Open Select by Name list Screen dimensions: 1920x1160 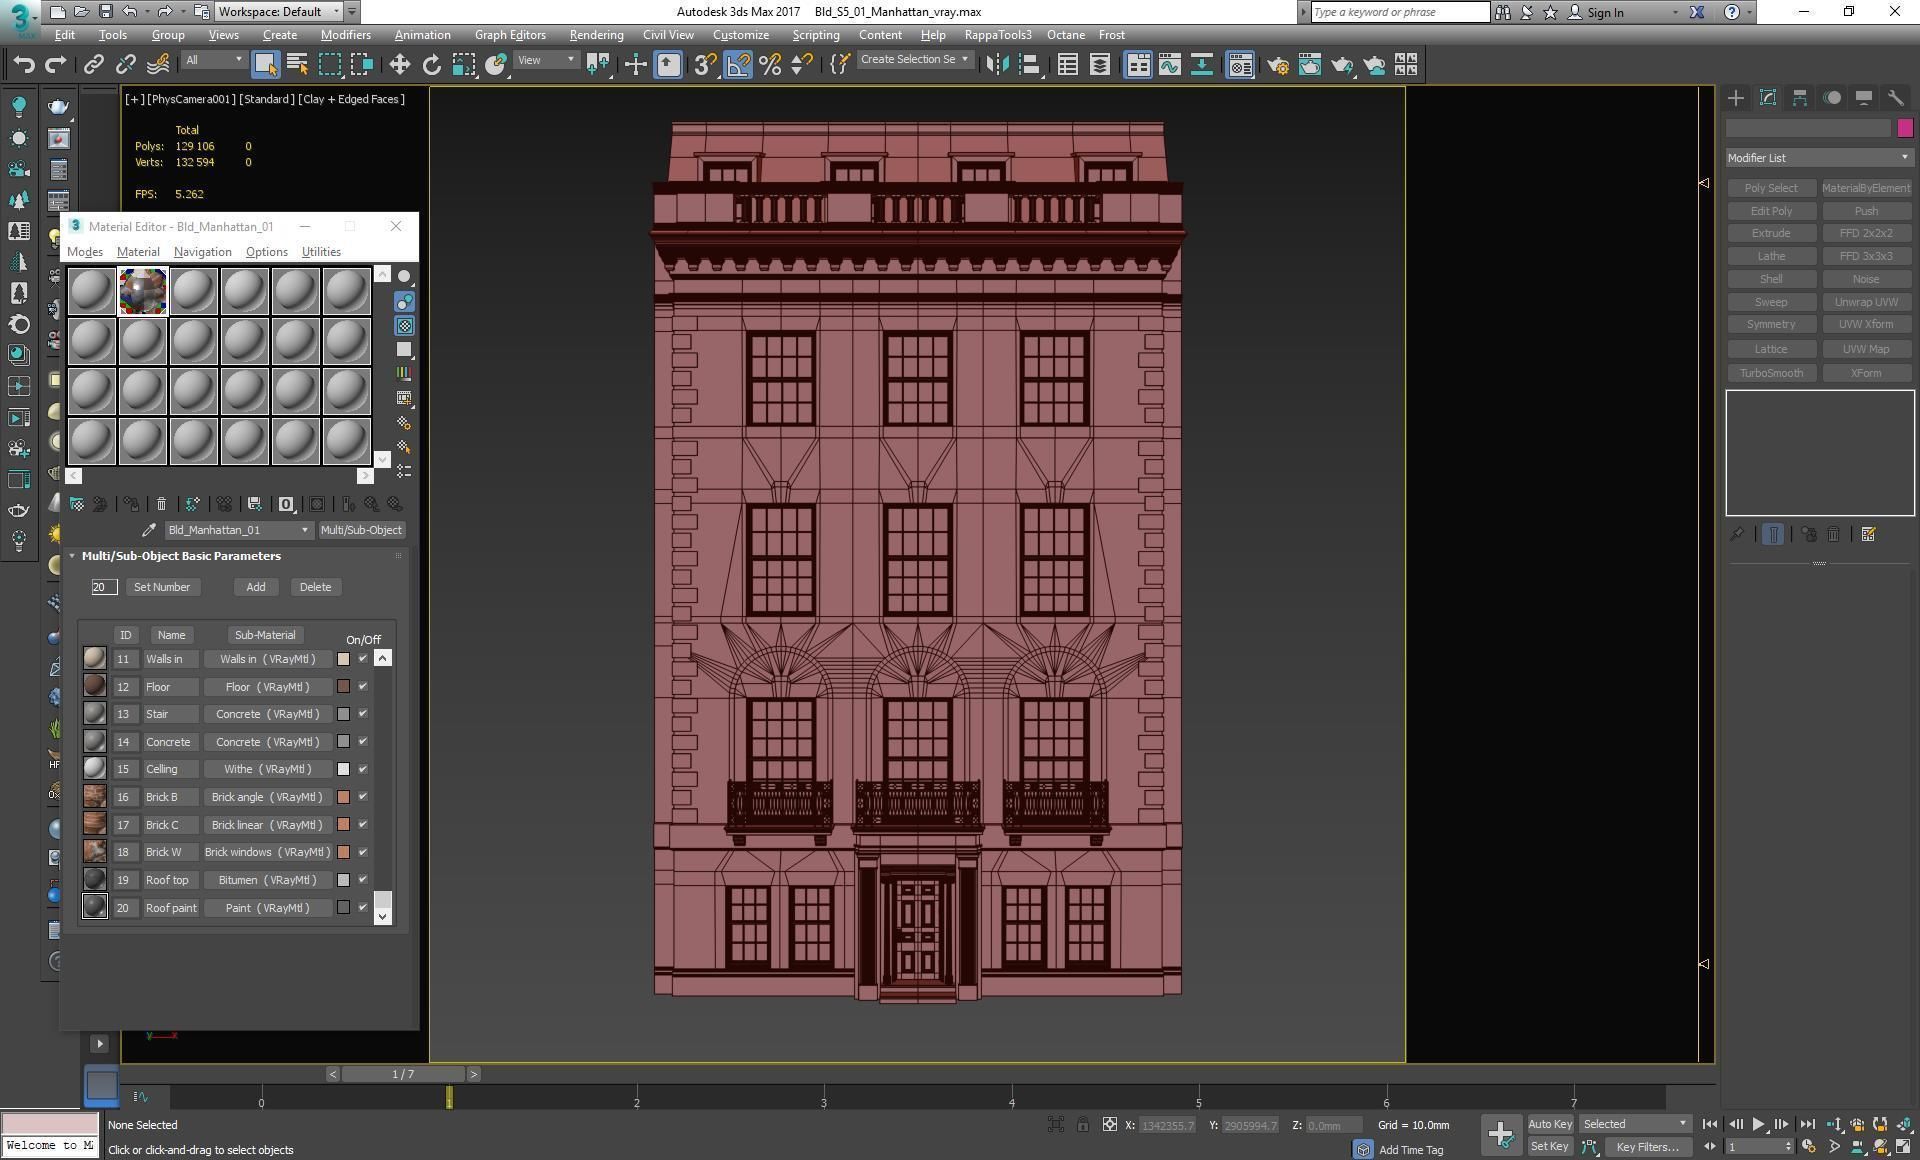tap(297, 65)
